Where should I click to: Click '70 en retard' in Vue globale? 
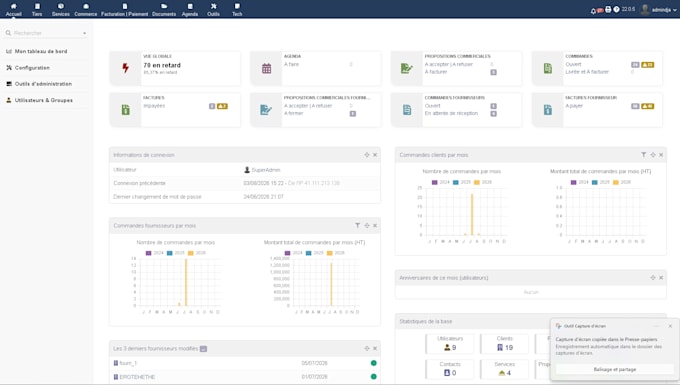click(162, 65)
